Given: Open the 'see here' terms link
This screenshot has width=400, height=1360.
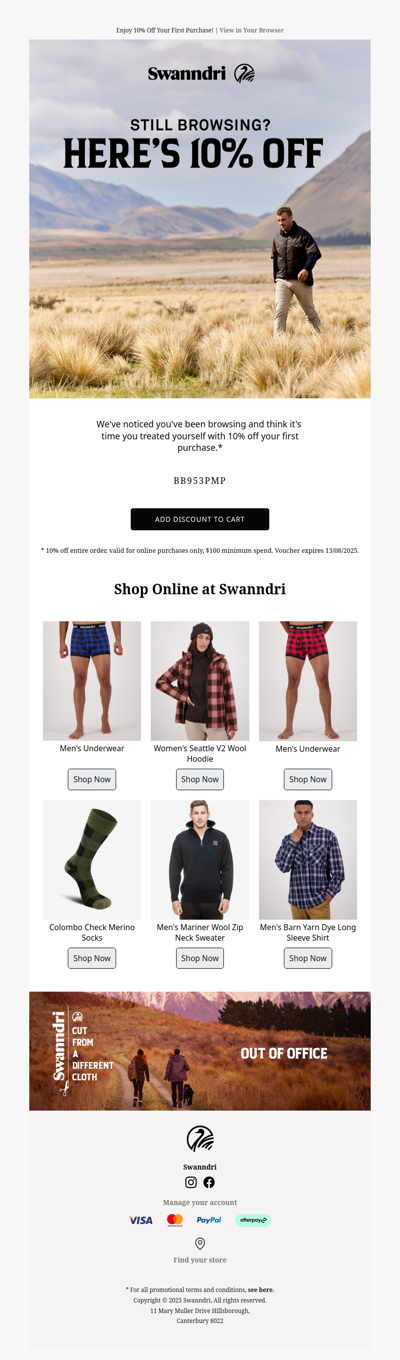Looking at the screenshot, I should [x=261, y=1290].
